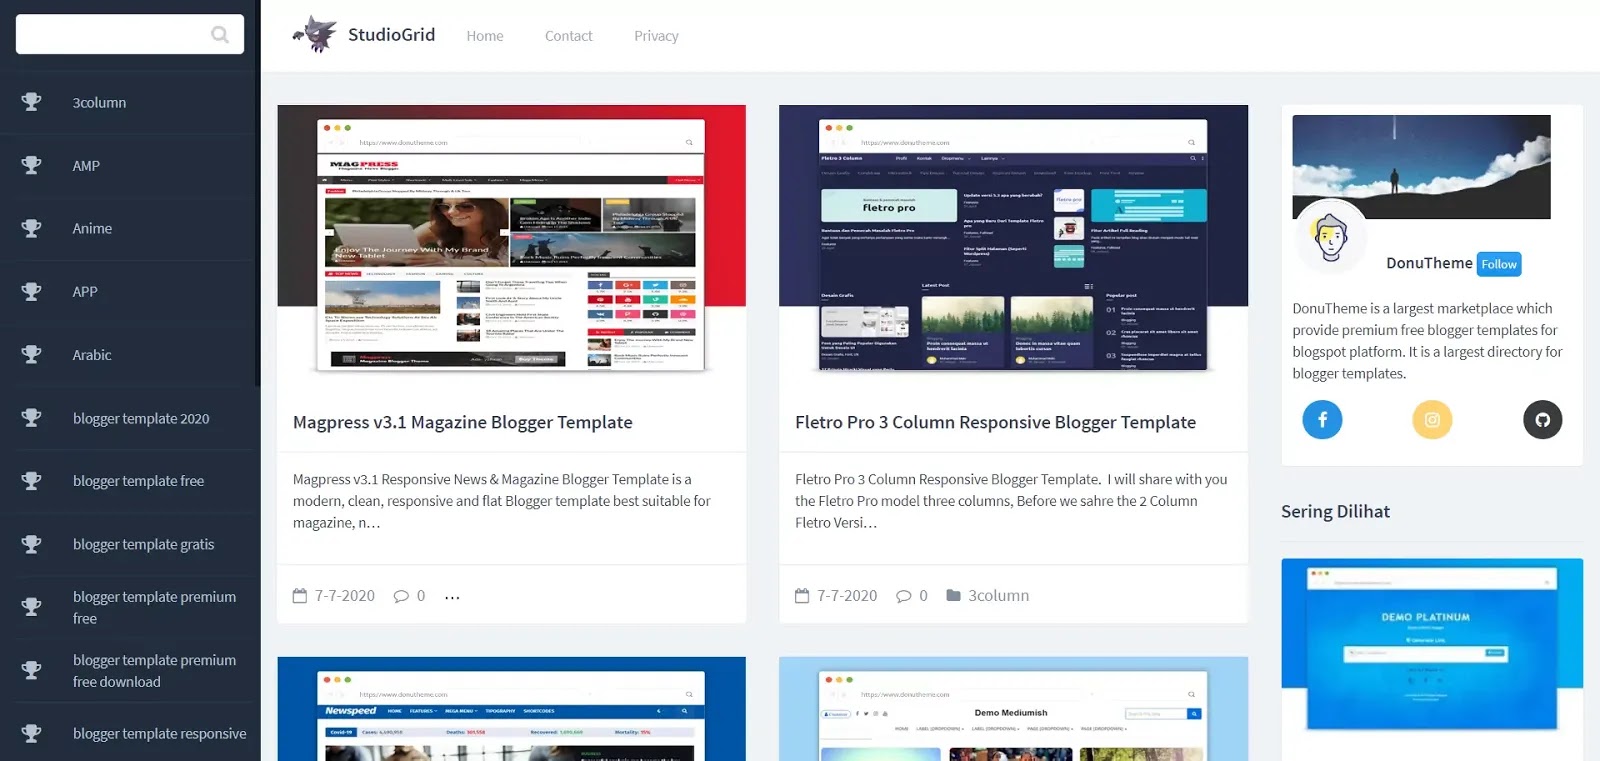Click folder icon next to 3column label

click(x=953, y=595)
